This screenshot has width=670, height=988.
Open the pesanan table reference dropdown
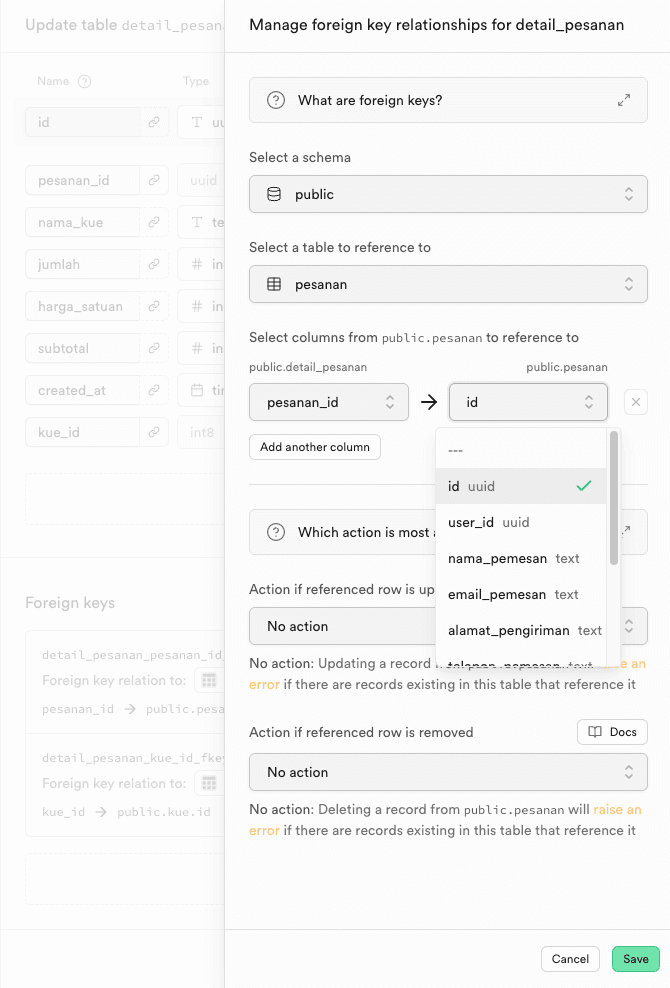point(448,284)
